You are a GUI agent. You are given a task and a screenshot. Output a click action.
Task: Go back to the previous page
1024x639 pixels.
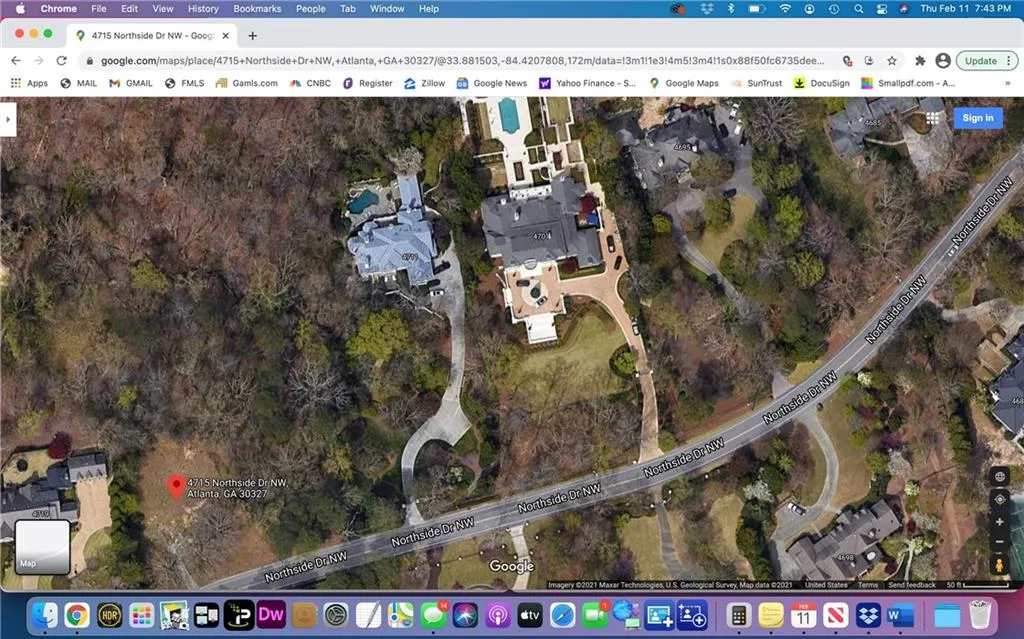16,61
